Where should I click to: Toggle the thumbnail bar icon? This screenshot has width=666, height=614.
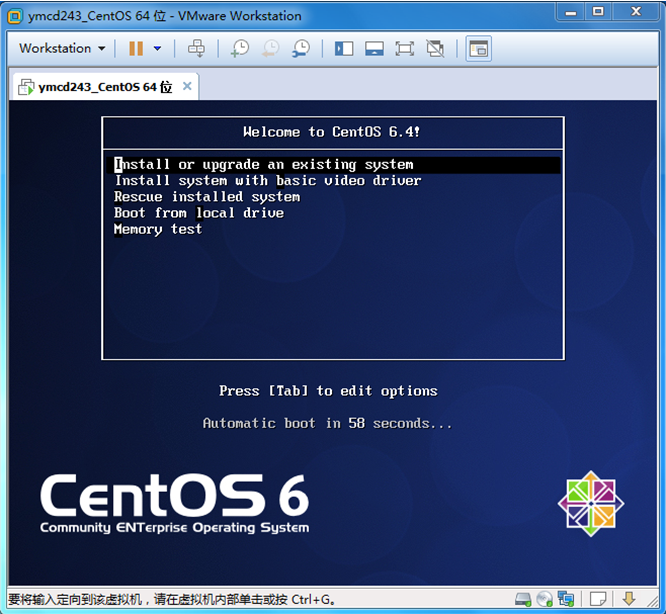coord(374,48)
